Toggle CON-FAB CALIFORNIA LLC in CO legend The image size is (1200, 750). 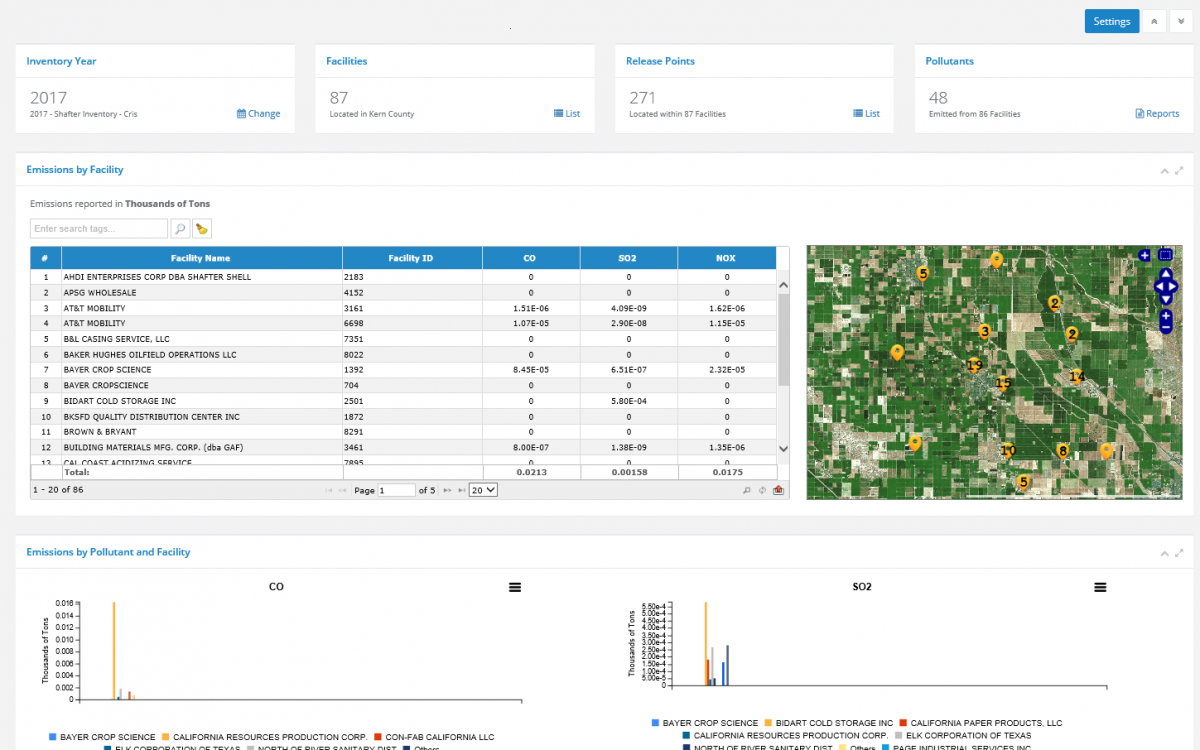pyautogui.click(x=434, y=737)
